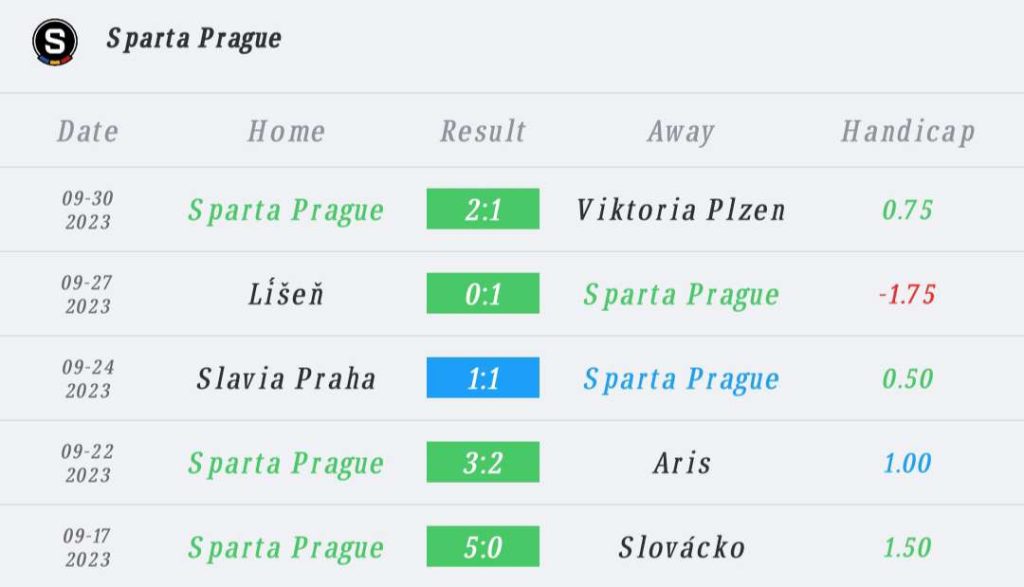Open Líšeň team link
The image size is (1024, 587).
pos(286,294)
